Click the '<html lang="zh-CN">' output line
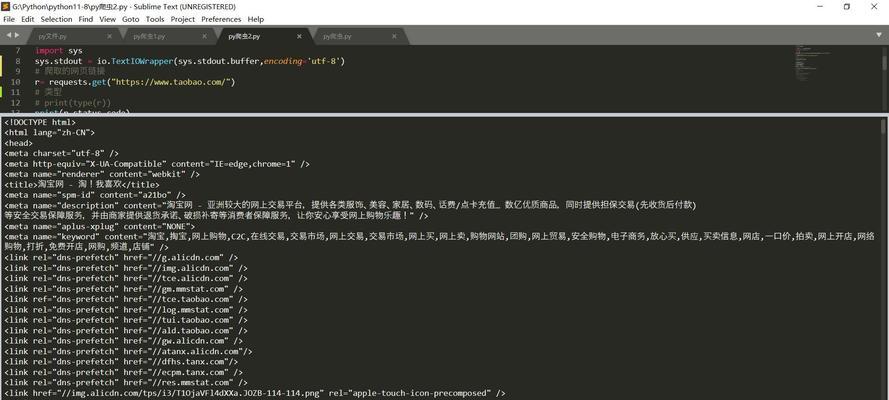 [x=49, y=133]
